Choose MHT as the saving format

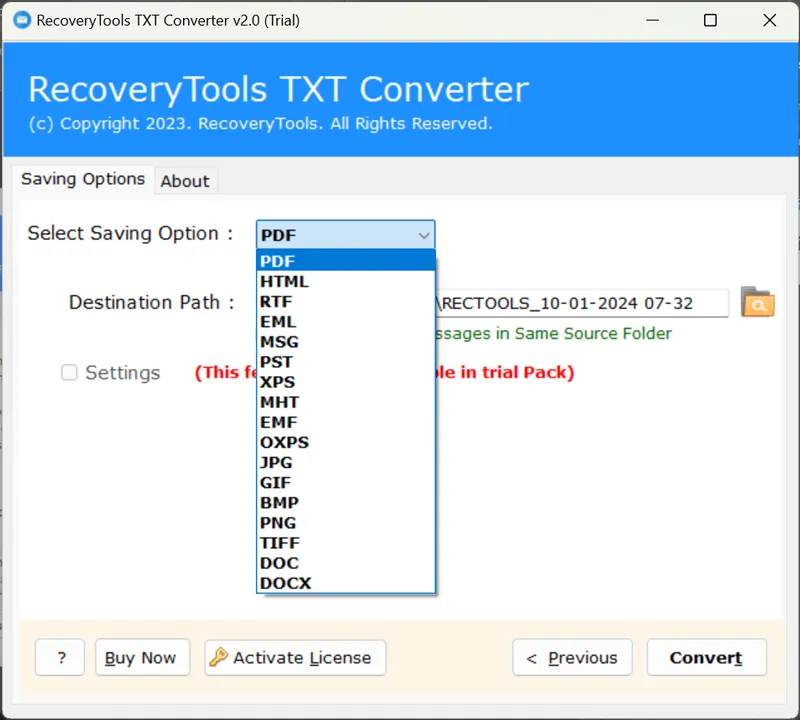(345, 402)
